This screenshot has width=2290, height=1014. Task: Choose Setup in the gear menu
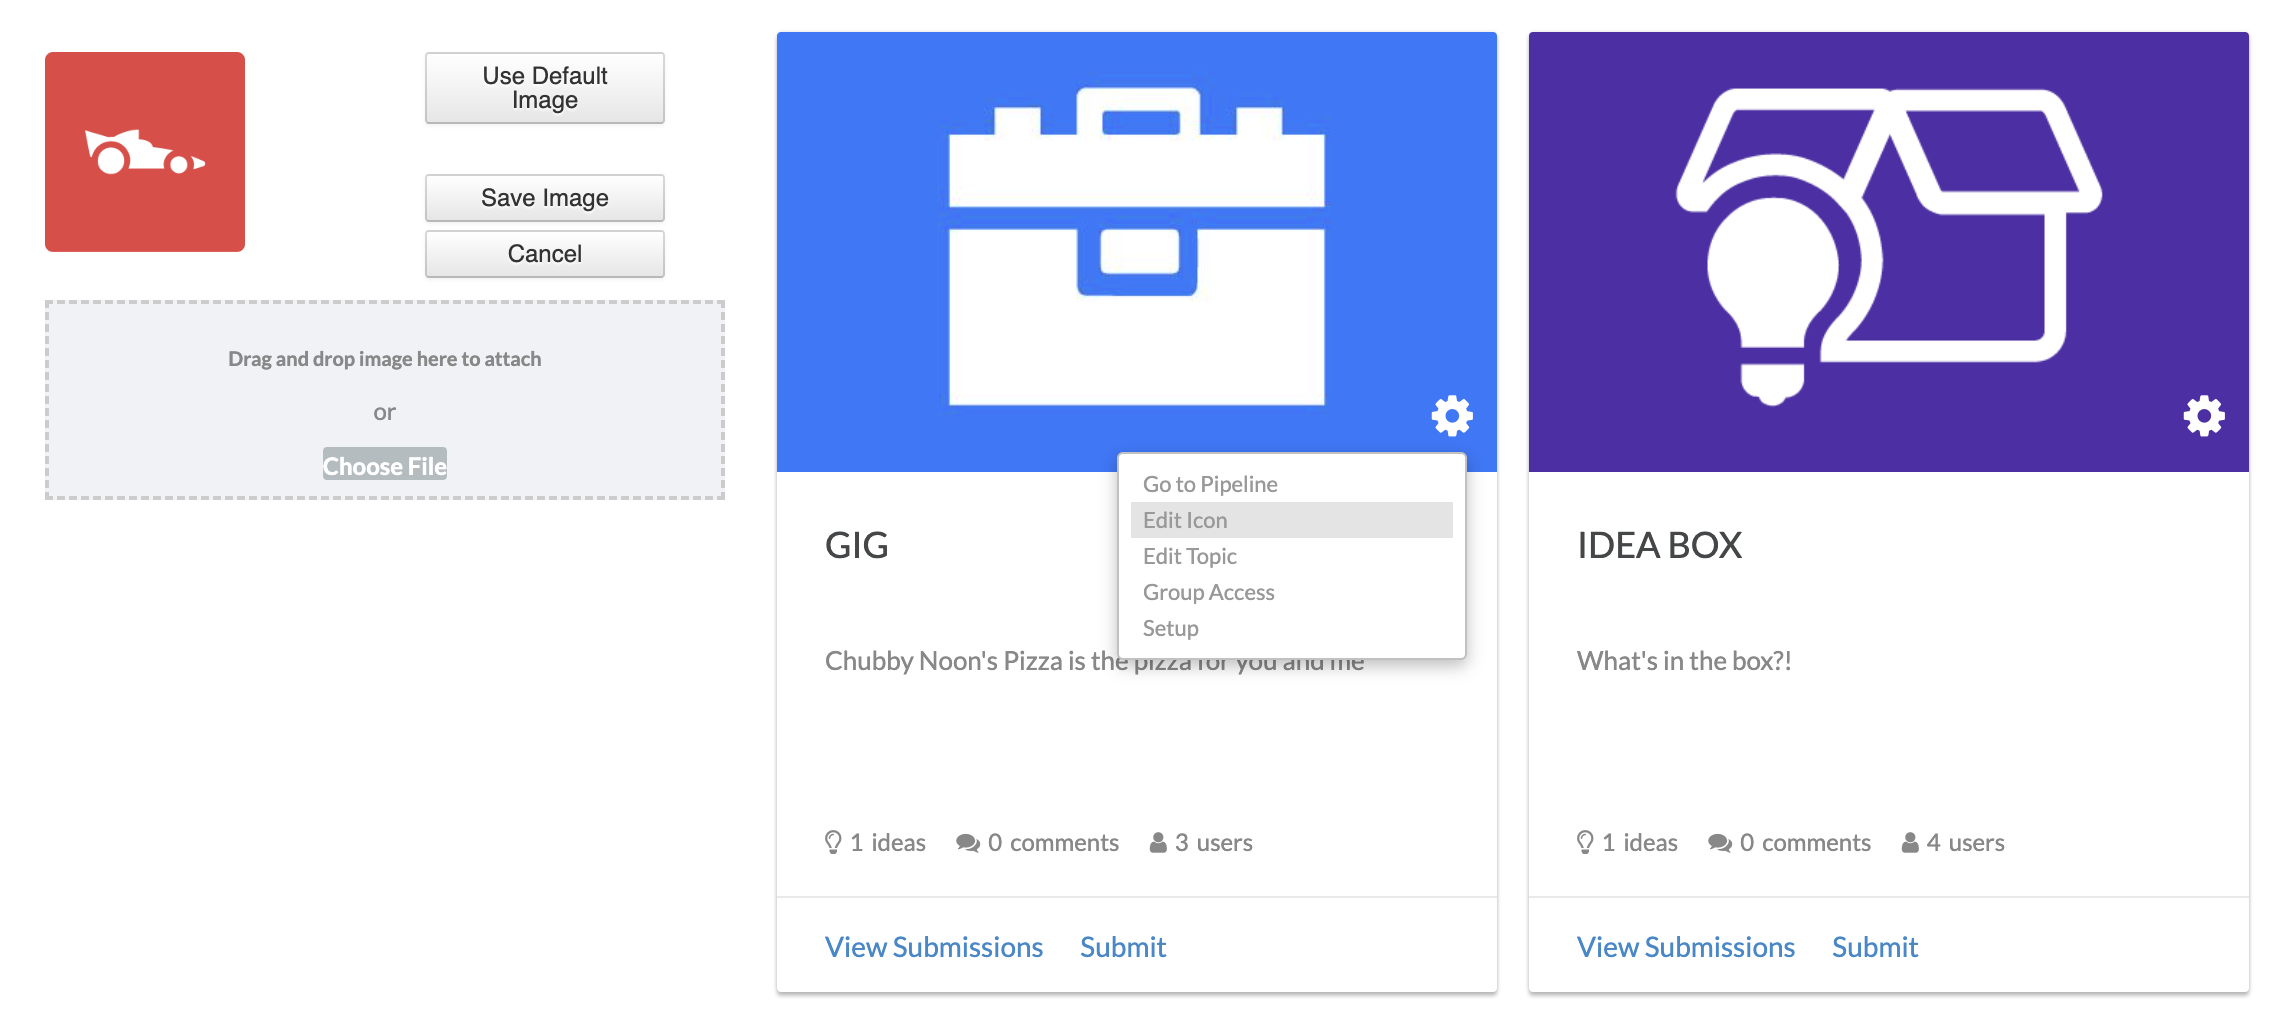[1170, 628]
